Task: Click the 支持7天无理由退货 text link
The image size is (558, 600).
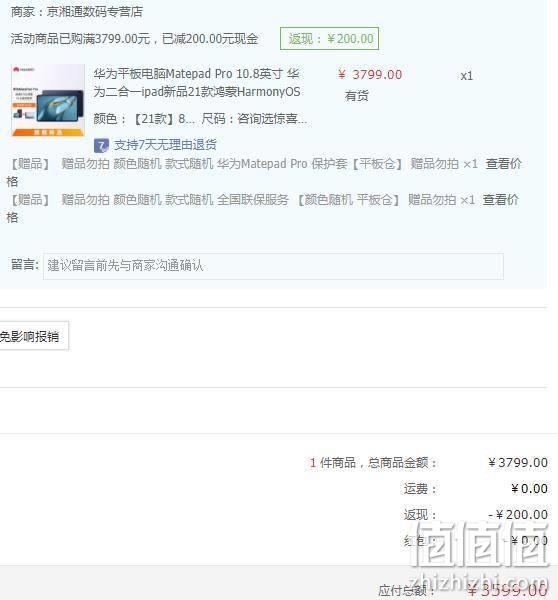Action: [165, 145]
